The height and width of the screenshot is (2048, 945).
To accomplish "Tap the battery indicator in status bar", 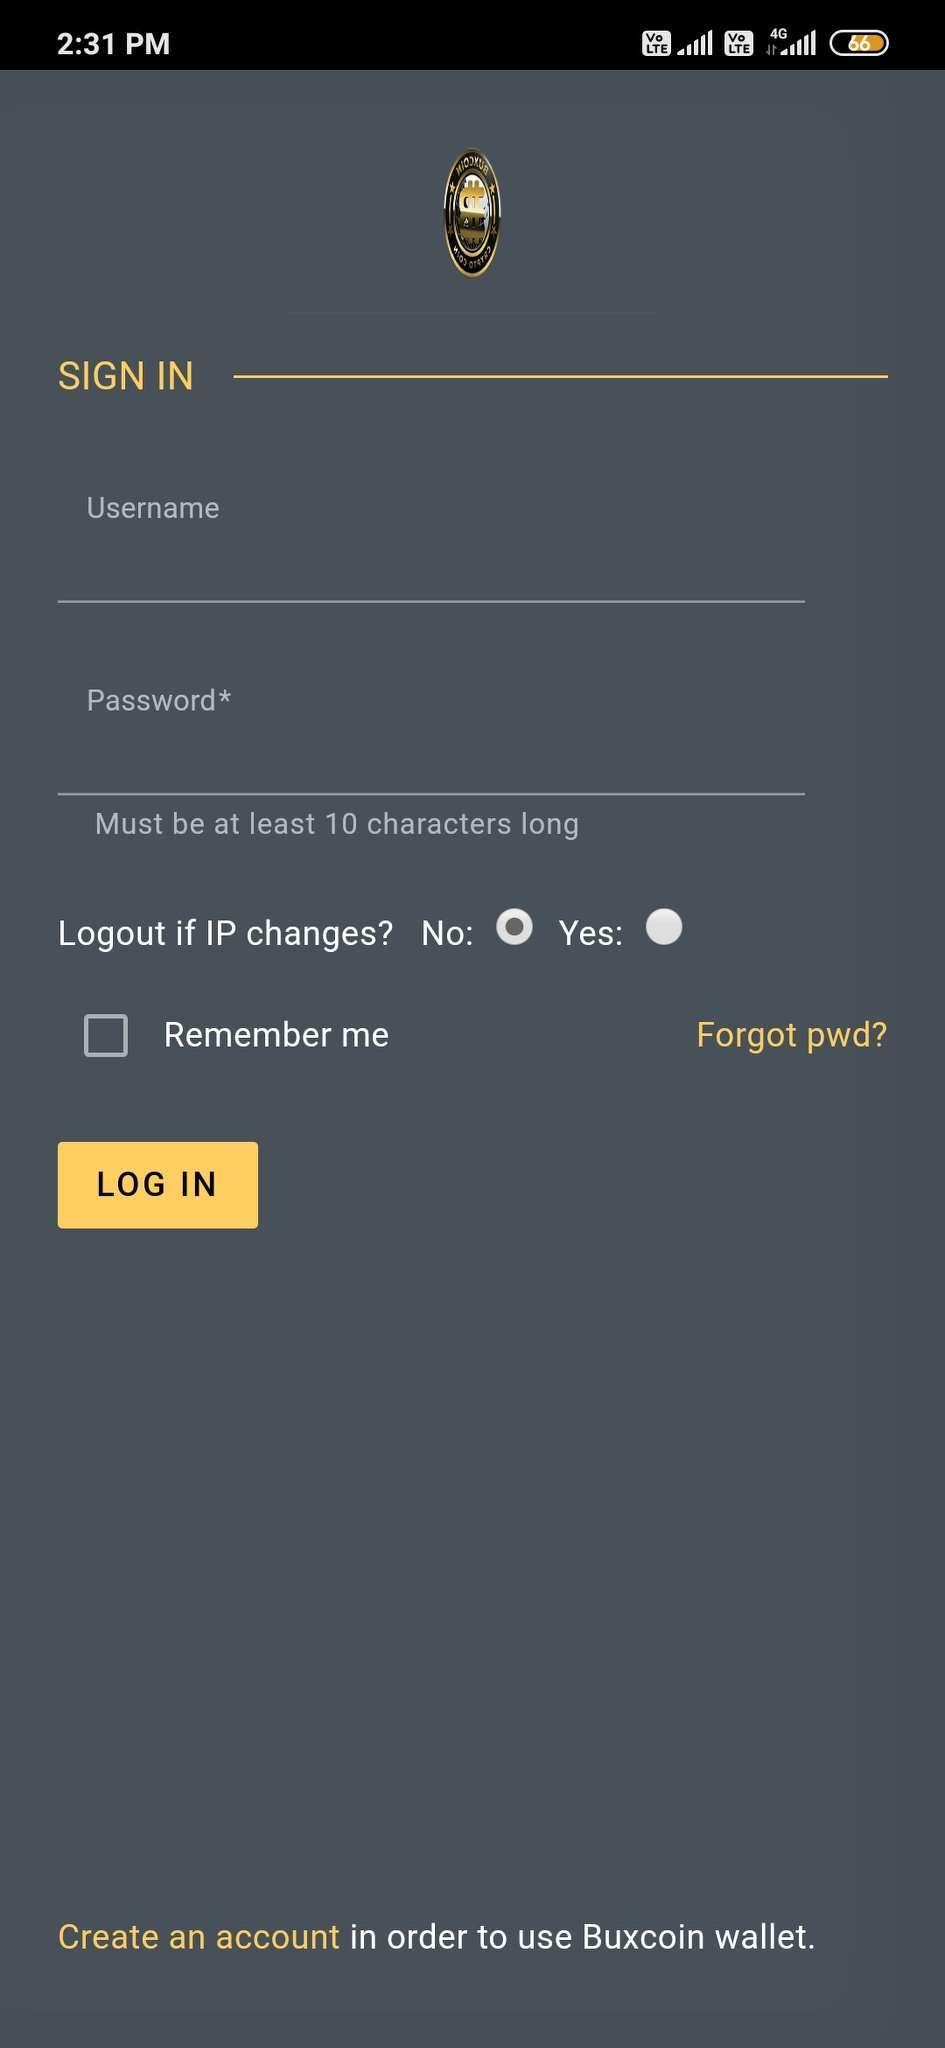I will [859, 43].
